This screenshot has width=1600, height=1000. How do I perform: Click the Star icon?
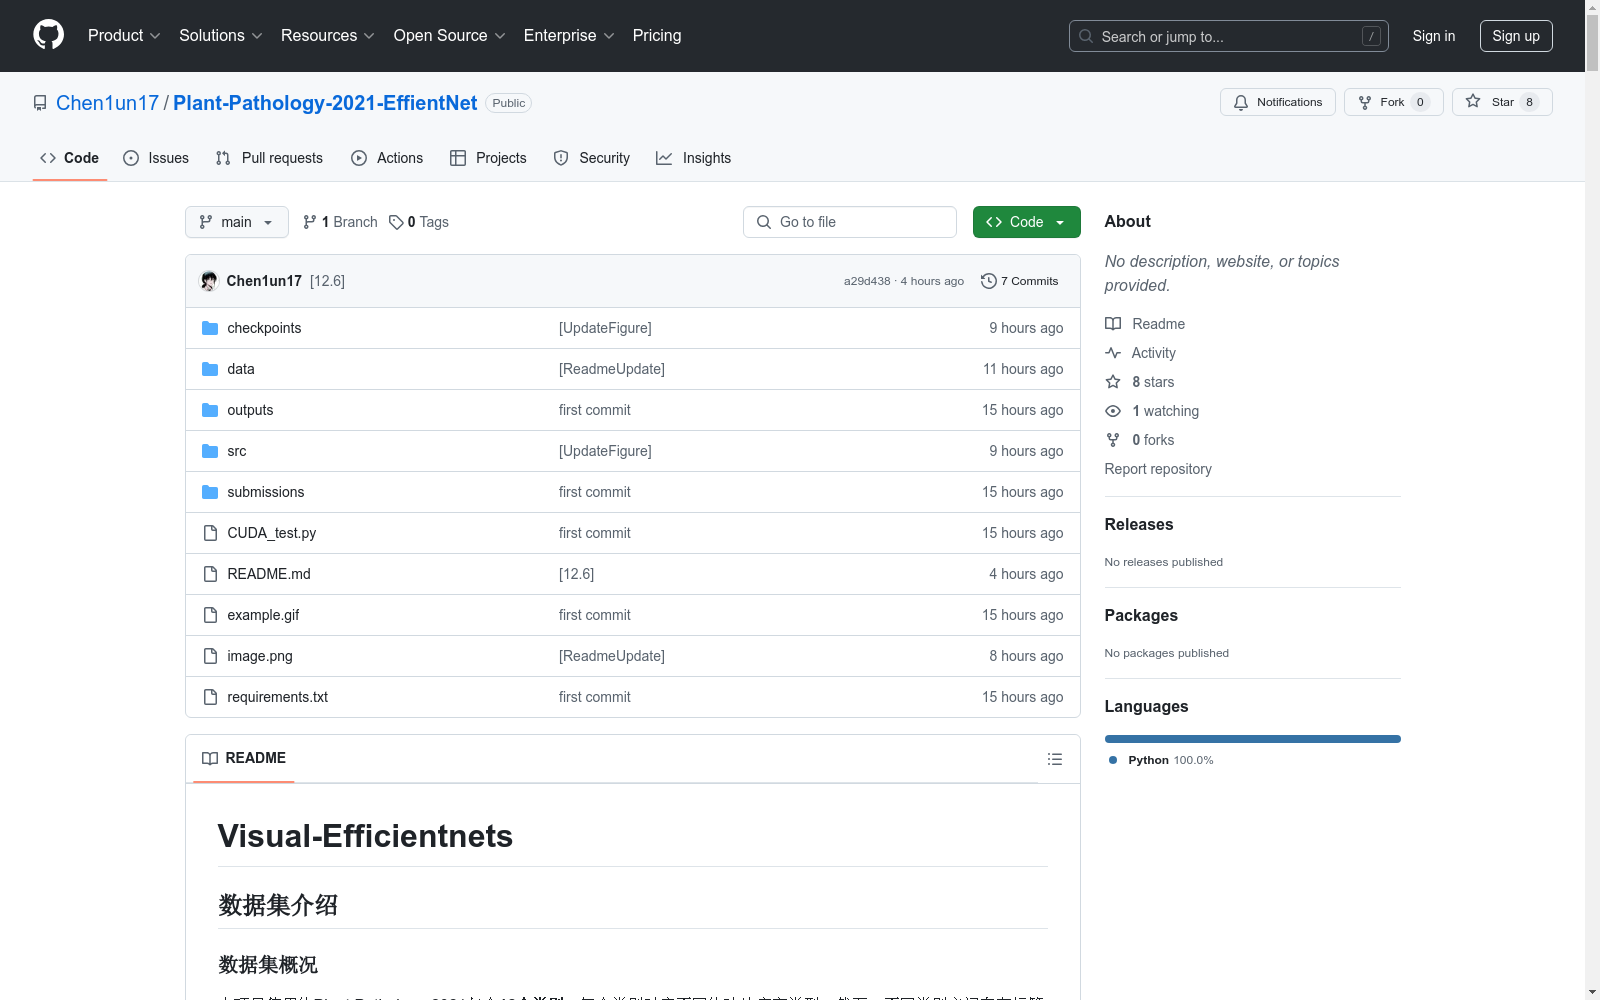pyautogui.click(x=1473, y=101)
